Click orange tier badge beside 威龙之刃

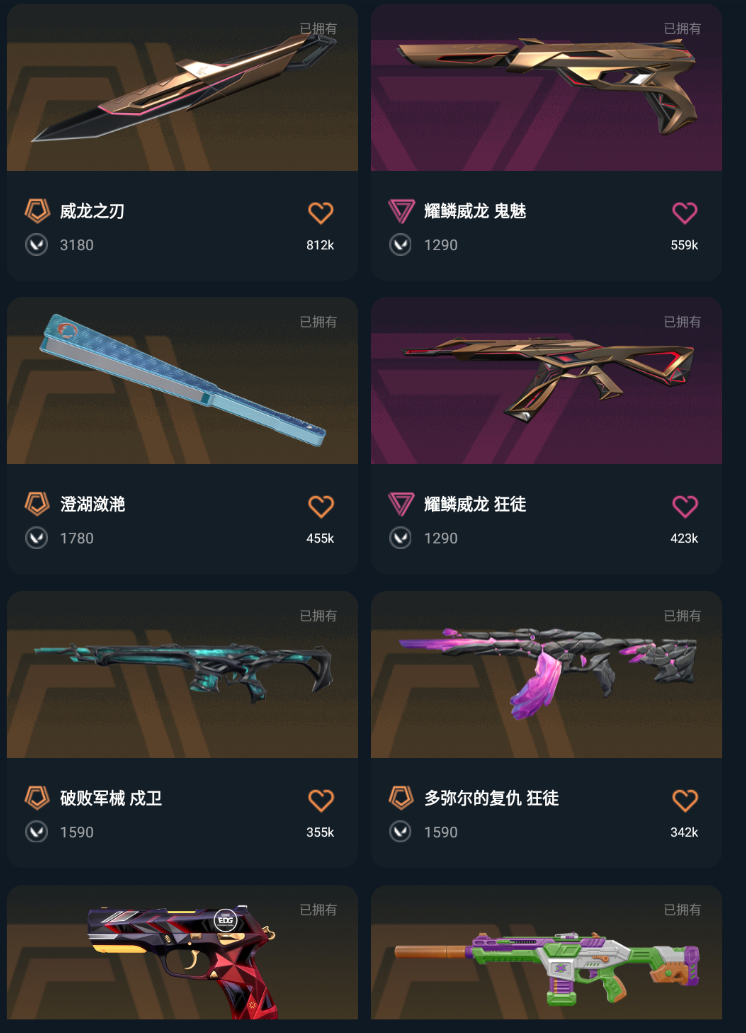click(37, 211)
